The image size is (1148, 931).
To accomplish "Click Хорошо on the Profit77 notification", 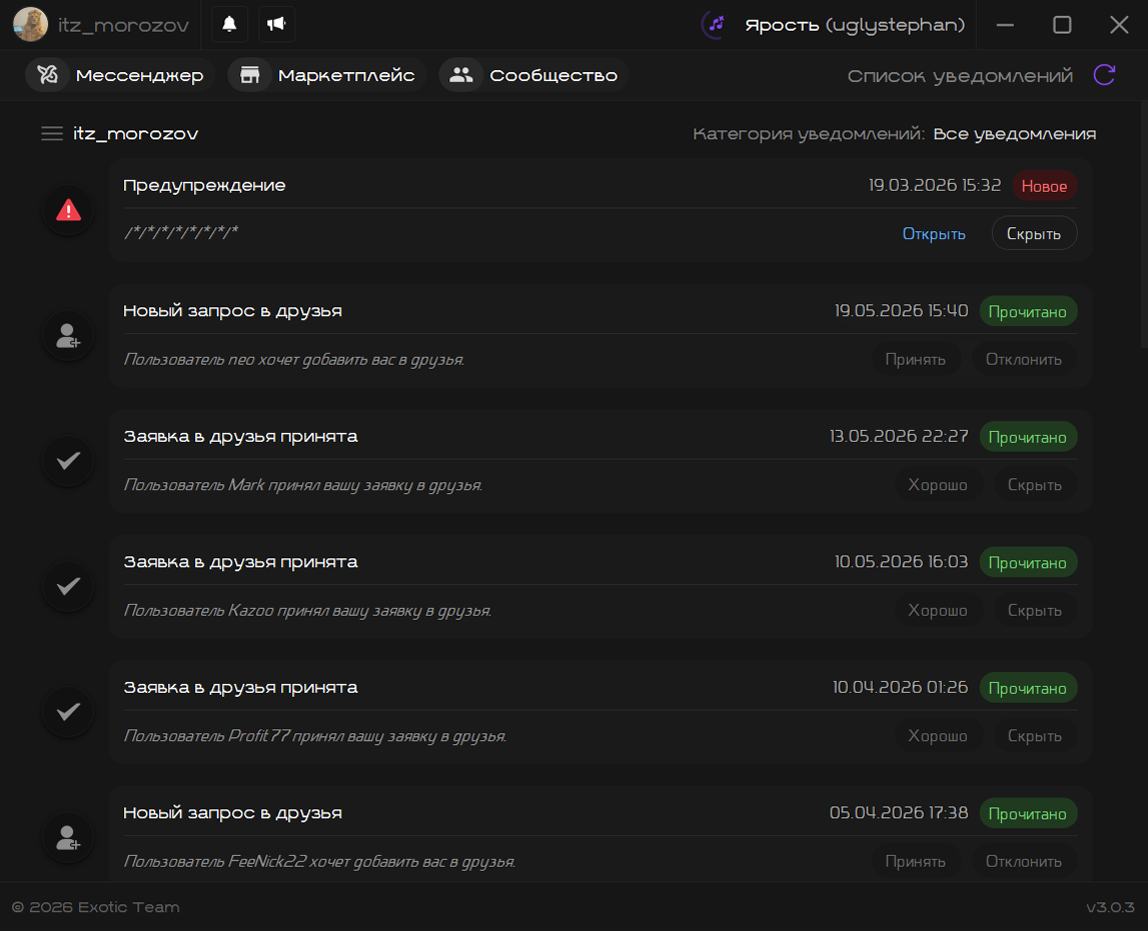I will tap(937, 736).
